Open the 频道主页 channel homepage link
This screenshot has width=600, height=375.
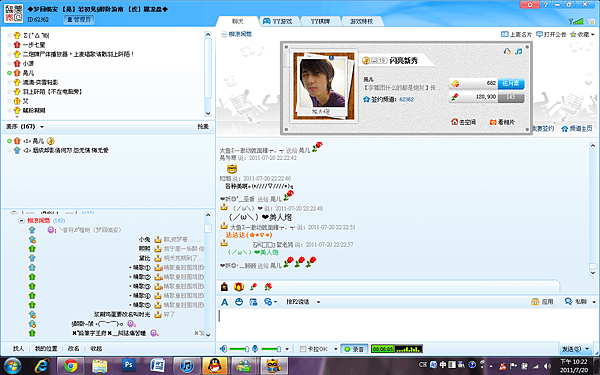[x=577, y=129]
